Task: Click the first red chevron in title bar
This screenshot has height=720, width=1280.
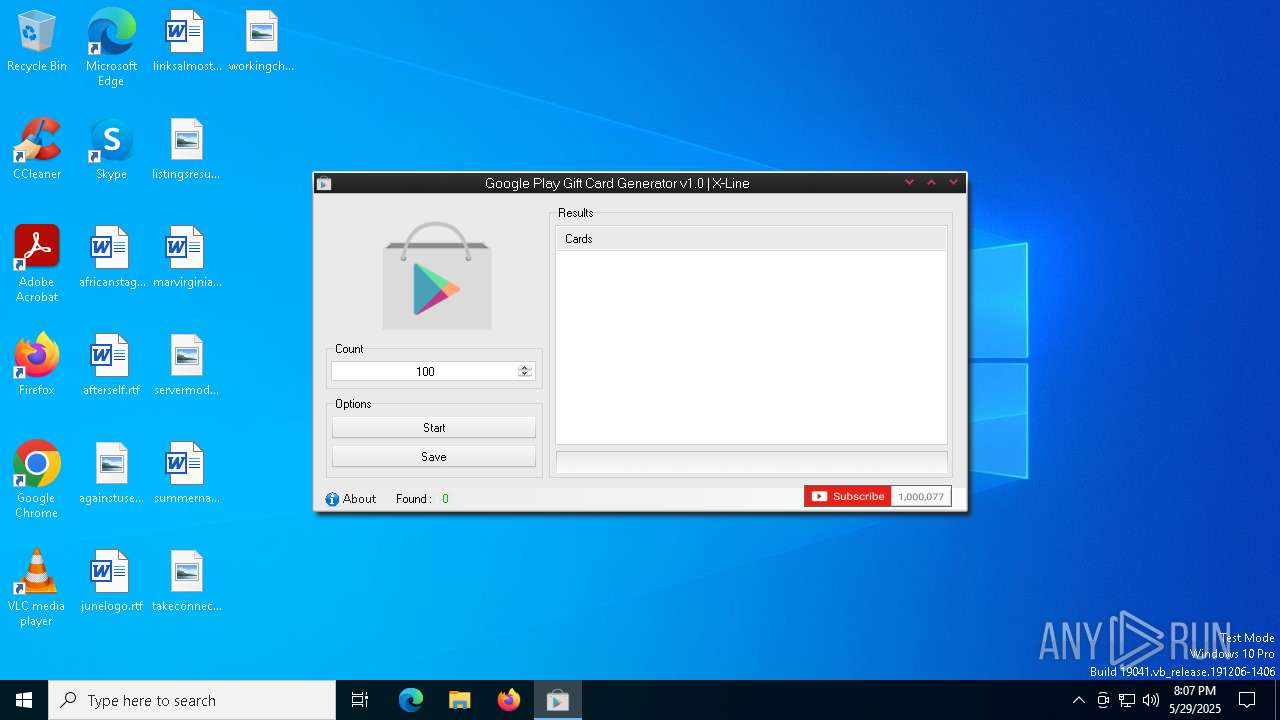Action: pyautogui.click(x=909, y=182)
